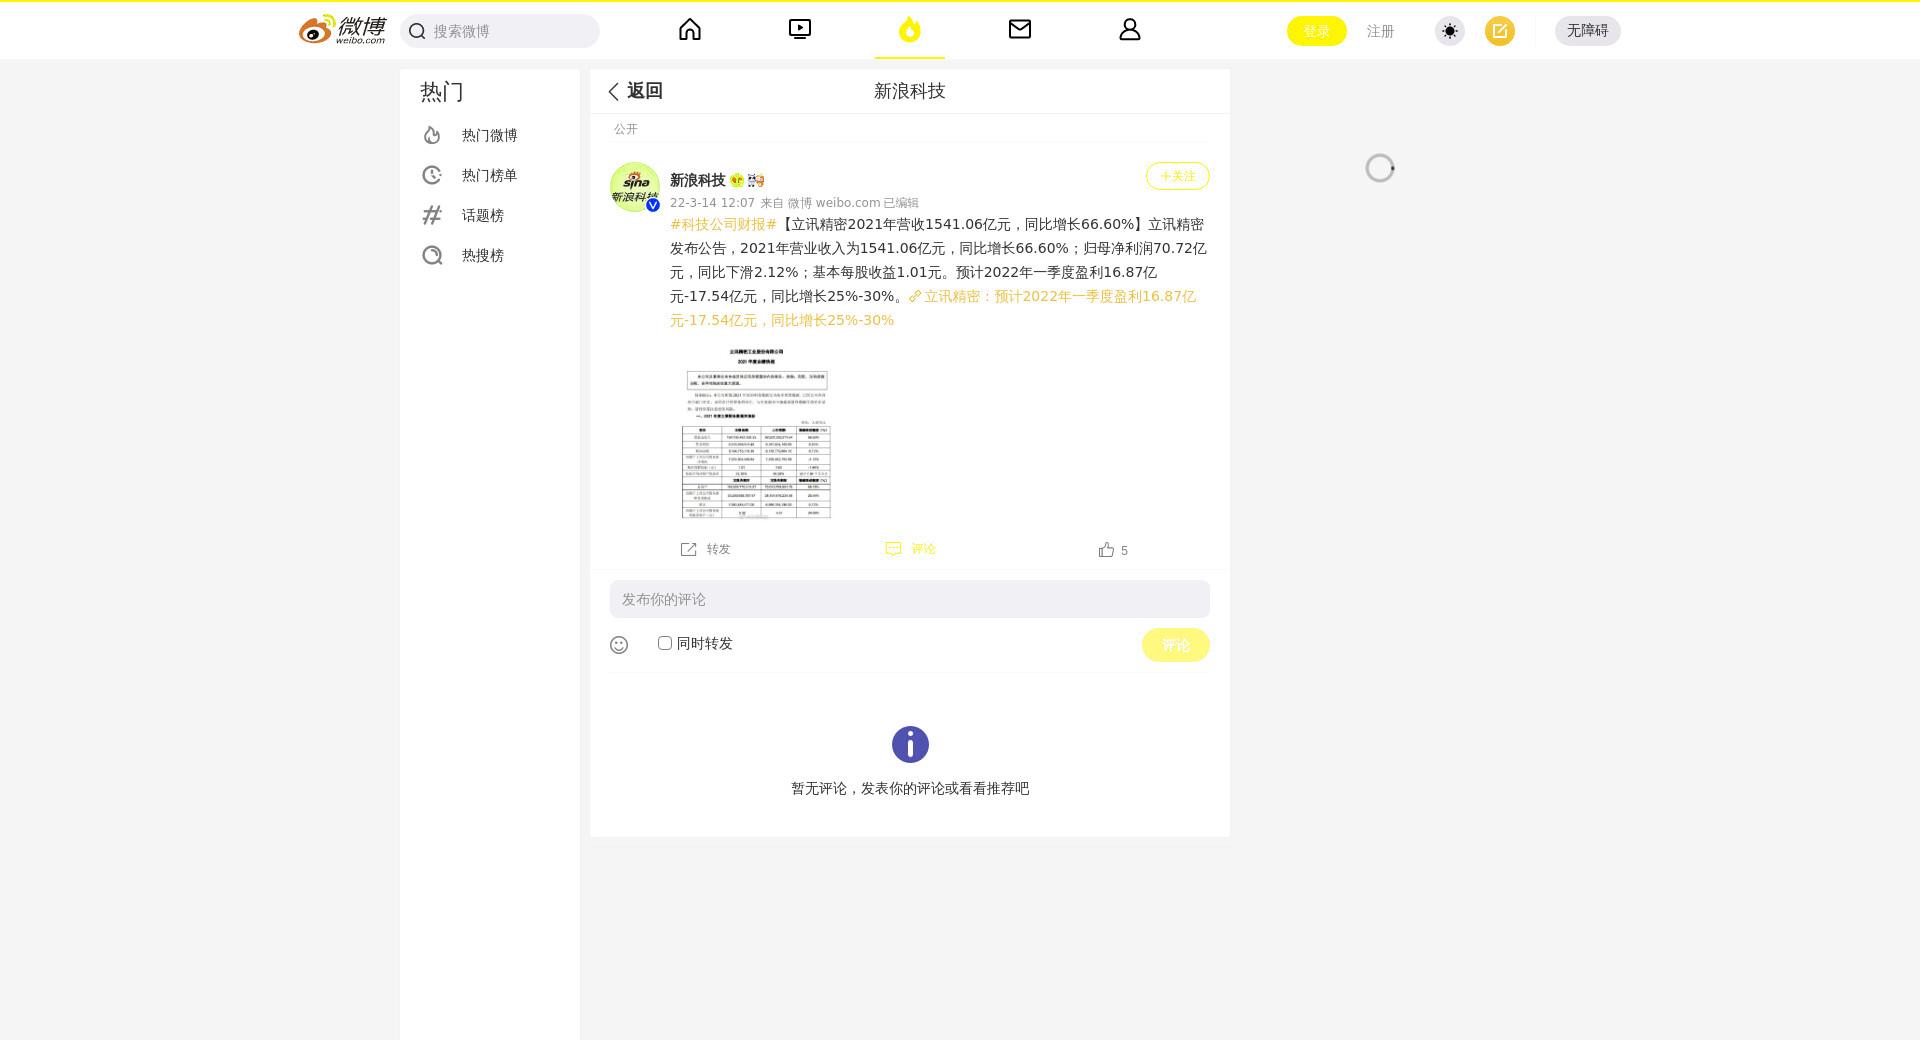Open the messages envelope icon
This screenshot has width=1920, height=1040.
1020,30
